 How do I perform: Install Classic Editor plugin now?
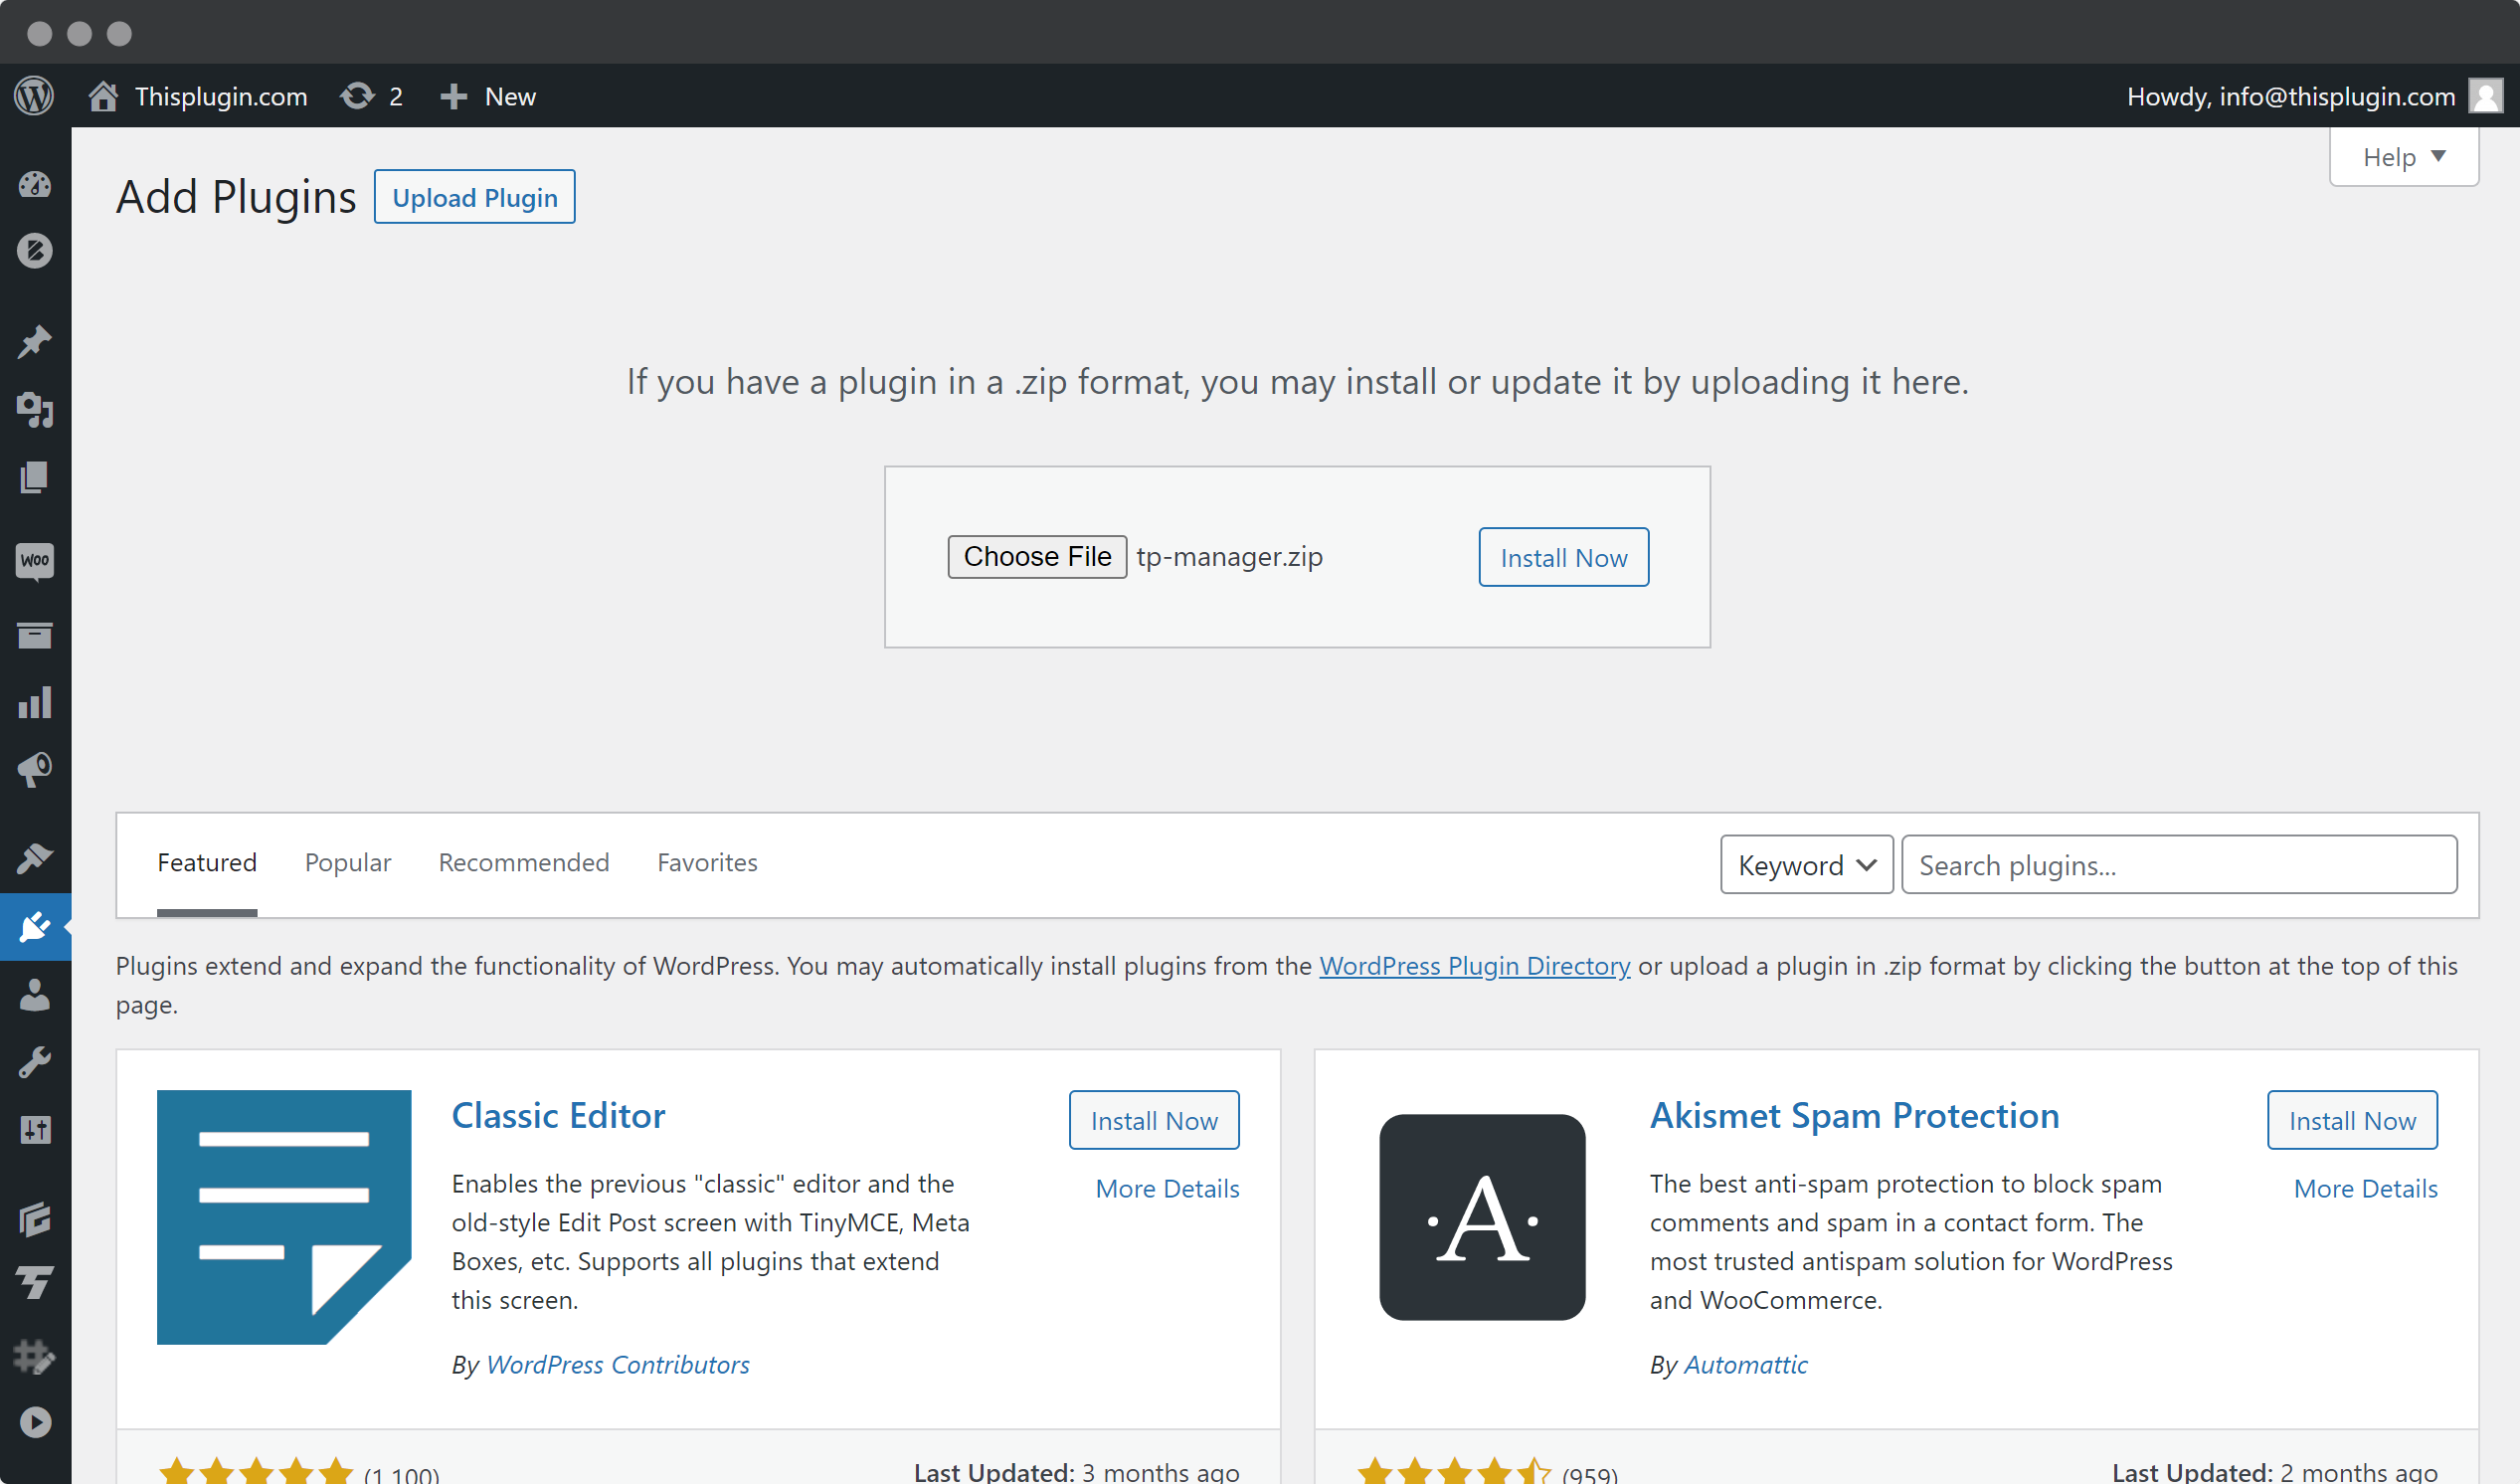pyautogui.click(x=1154, y=1120)
